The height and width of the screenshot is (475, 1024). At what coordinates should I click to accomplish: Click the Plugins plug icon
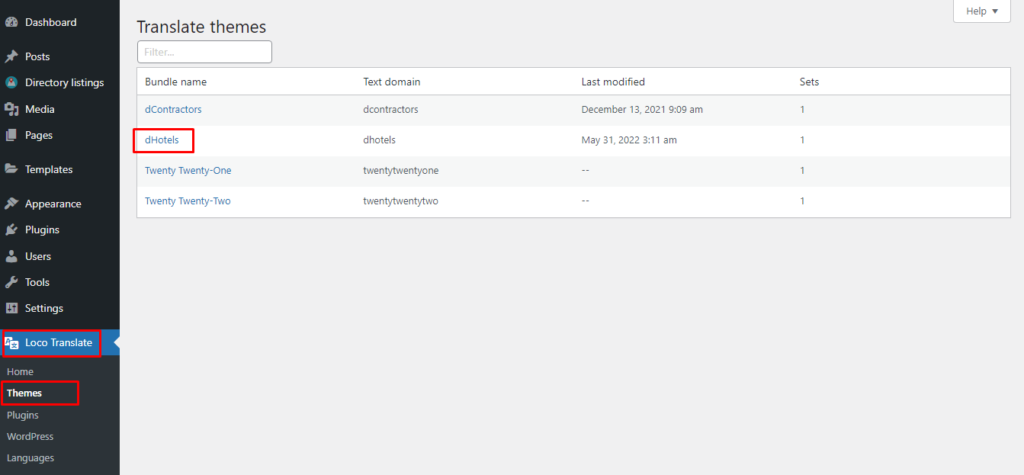point(11,230)
